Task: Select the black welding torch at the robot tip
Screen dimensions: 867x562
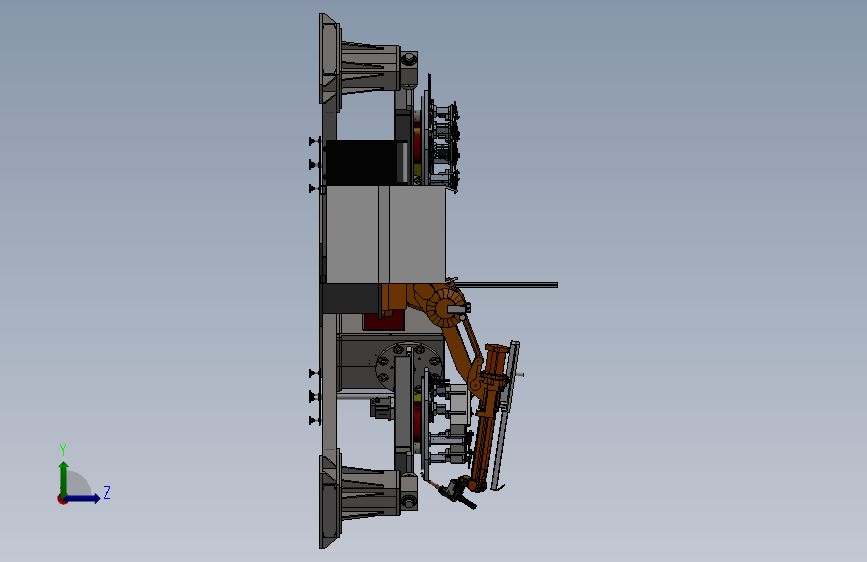Action: [x=460, y=493]
